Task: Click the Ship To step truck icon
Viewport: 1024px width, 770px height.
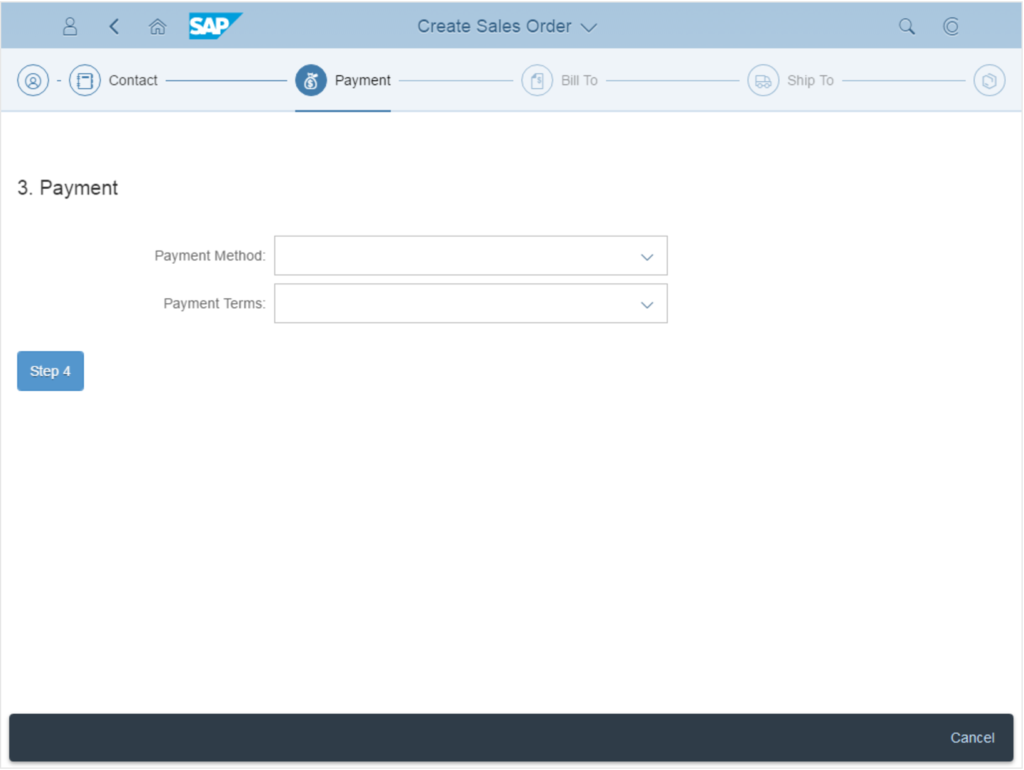Action: pyautogui.click(x=763, y=81)
